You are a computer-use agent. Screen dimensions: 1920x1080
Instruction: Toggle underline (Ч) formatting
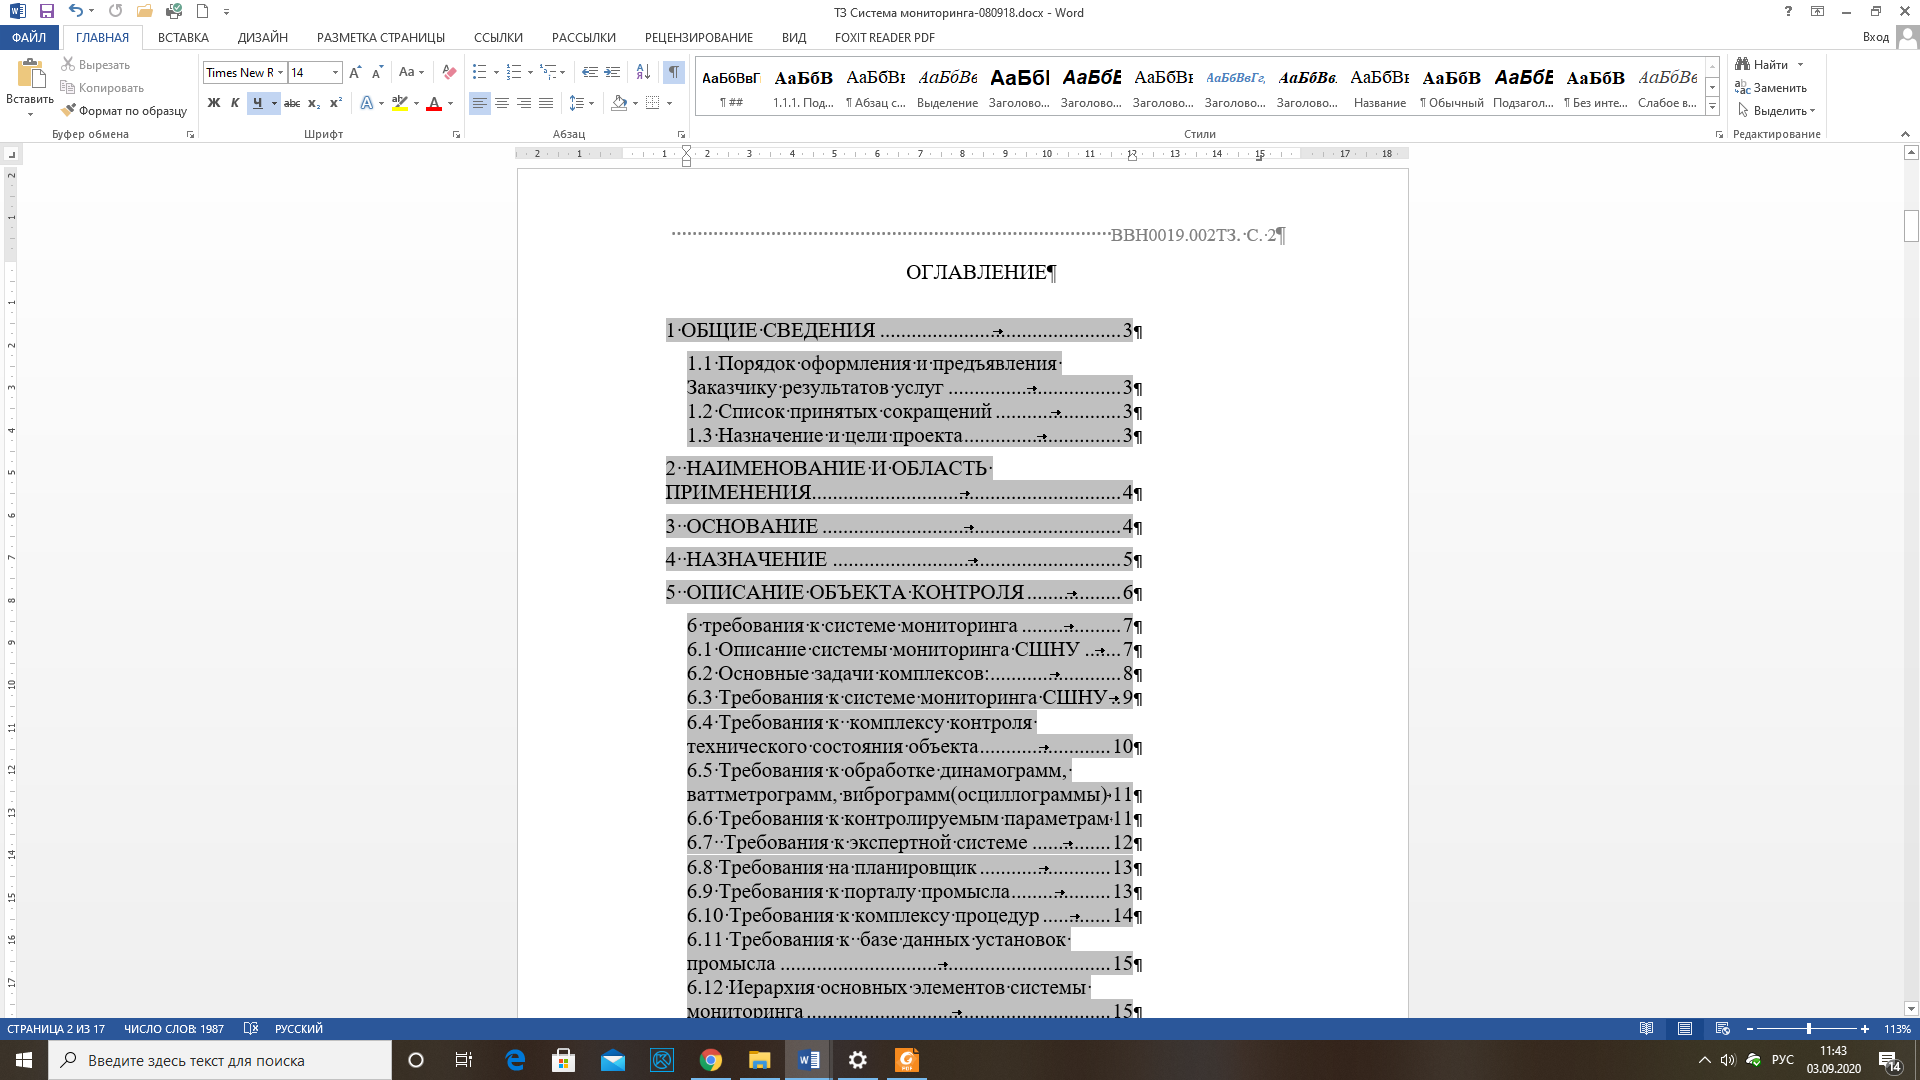pos(257,103)
